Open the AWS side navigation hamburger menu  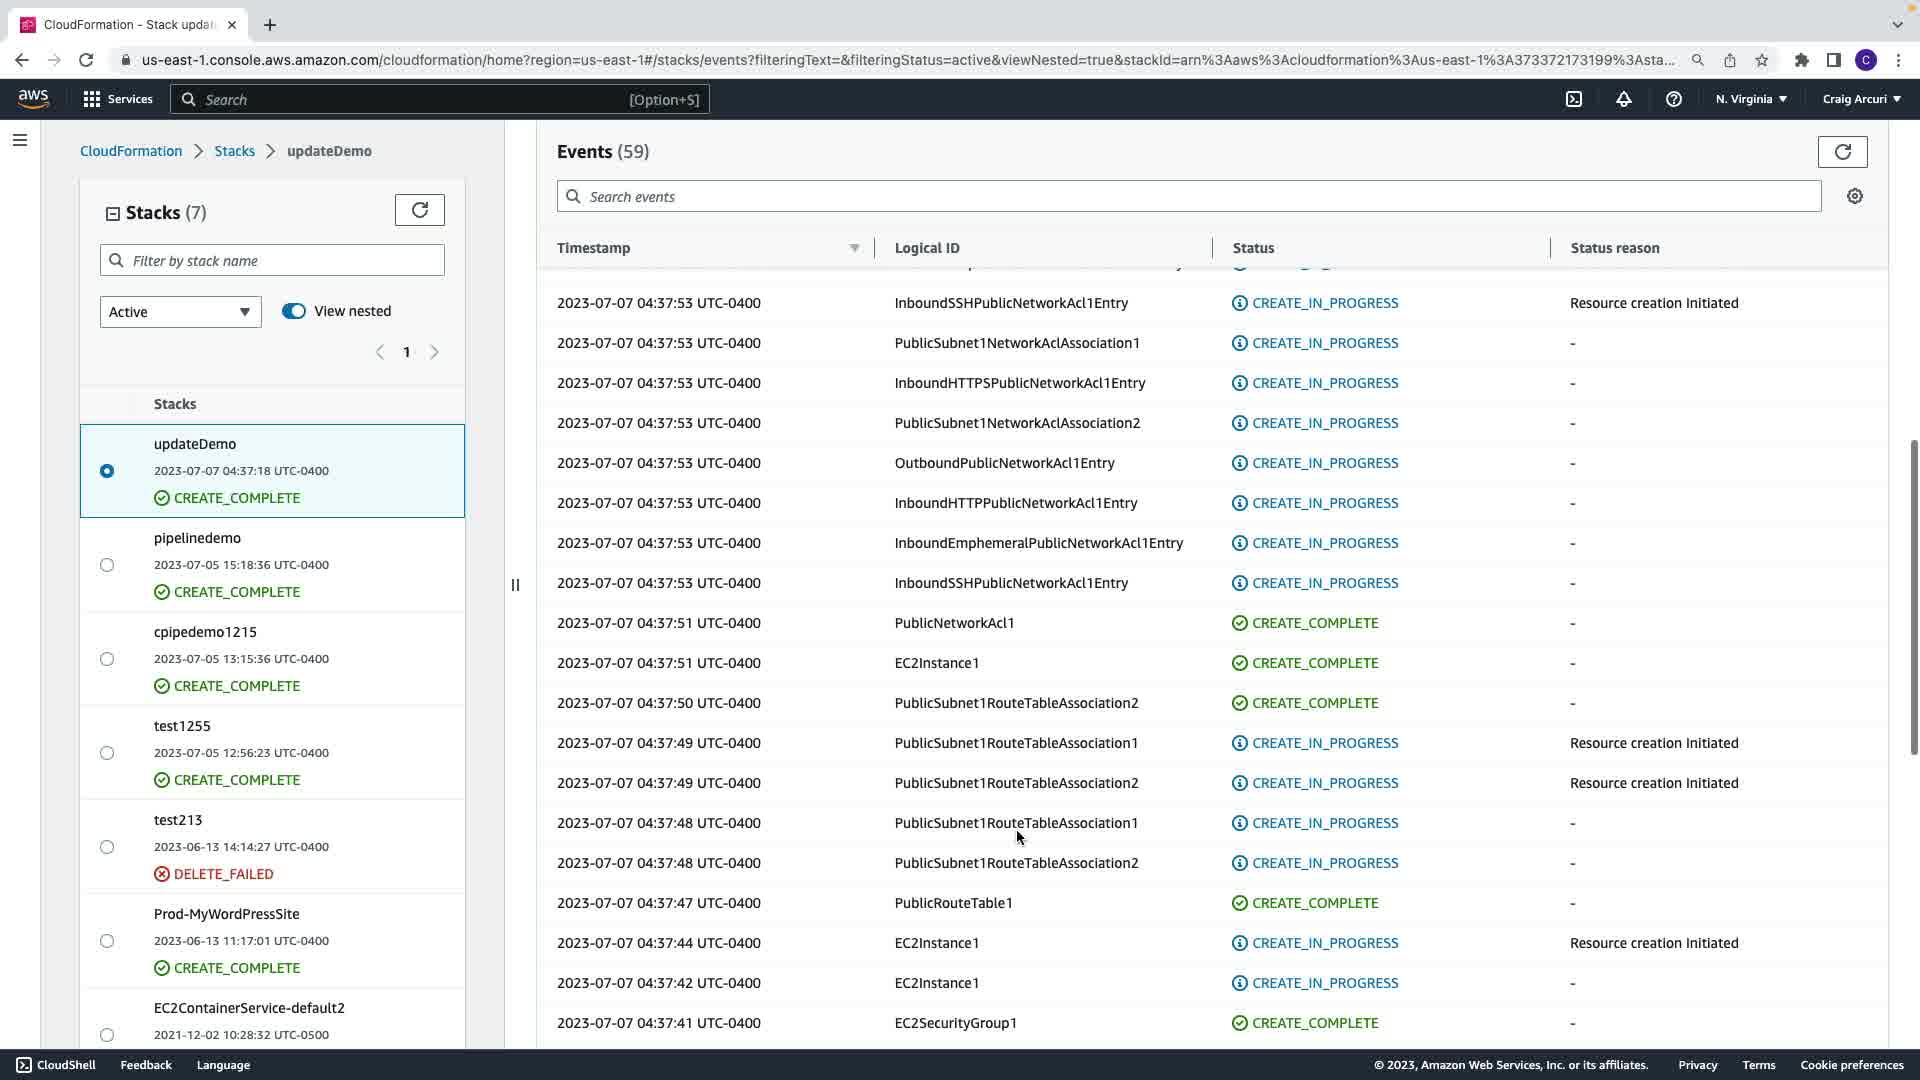[x=20, y=140]
